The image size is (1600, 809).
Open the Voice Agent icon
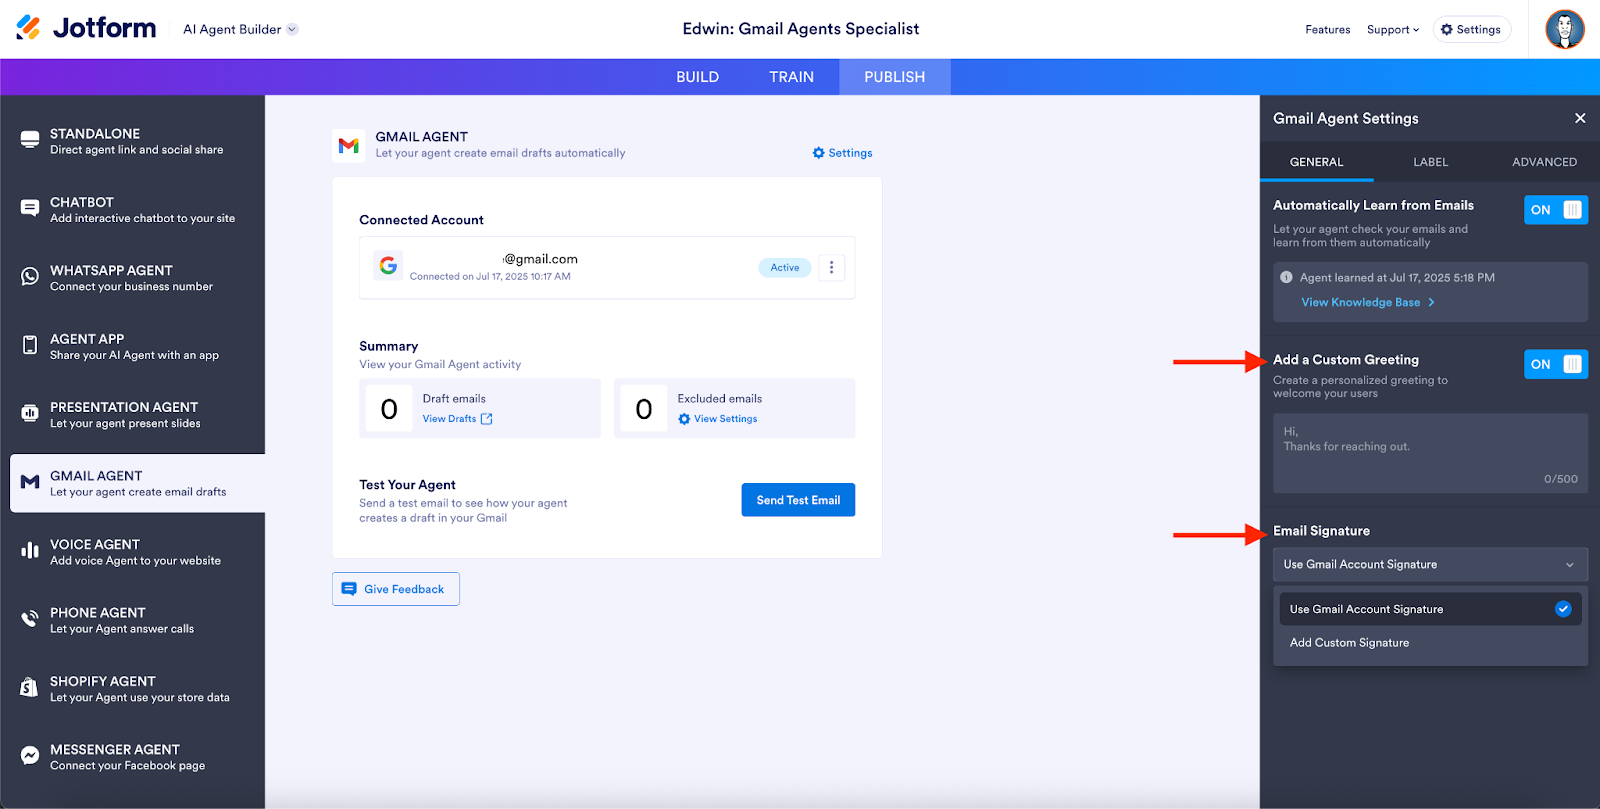point(30,551)
